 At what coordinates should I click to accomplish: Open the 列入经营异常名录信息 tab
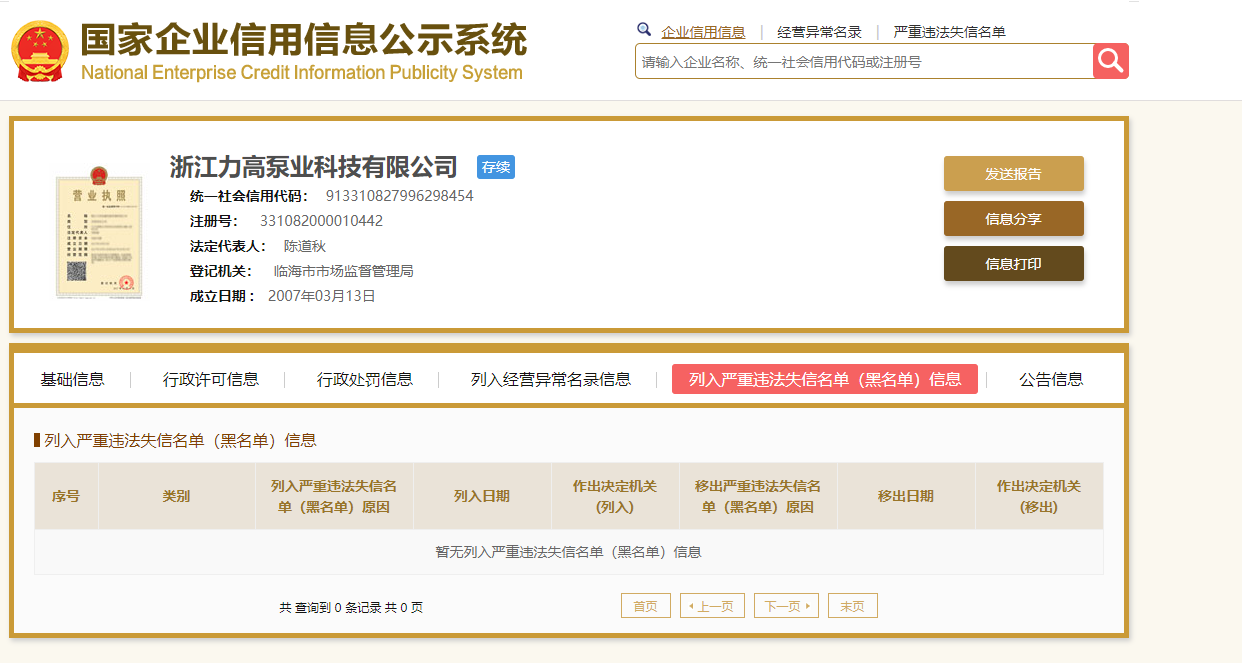(x=551, y=379)
